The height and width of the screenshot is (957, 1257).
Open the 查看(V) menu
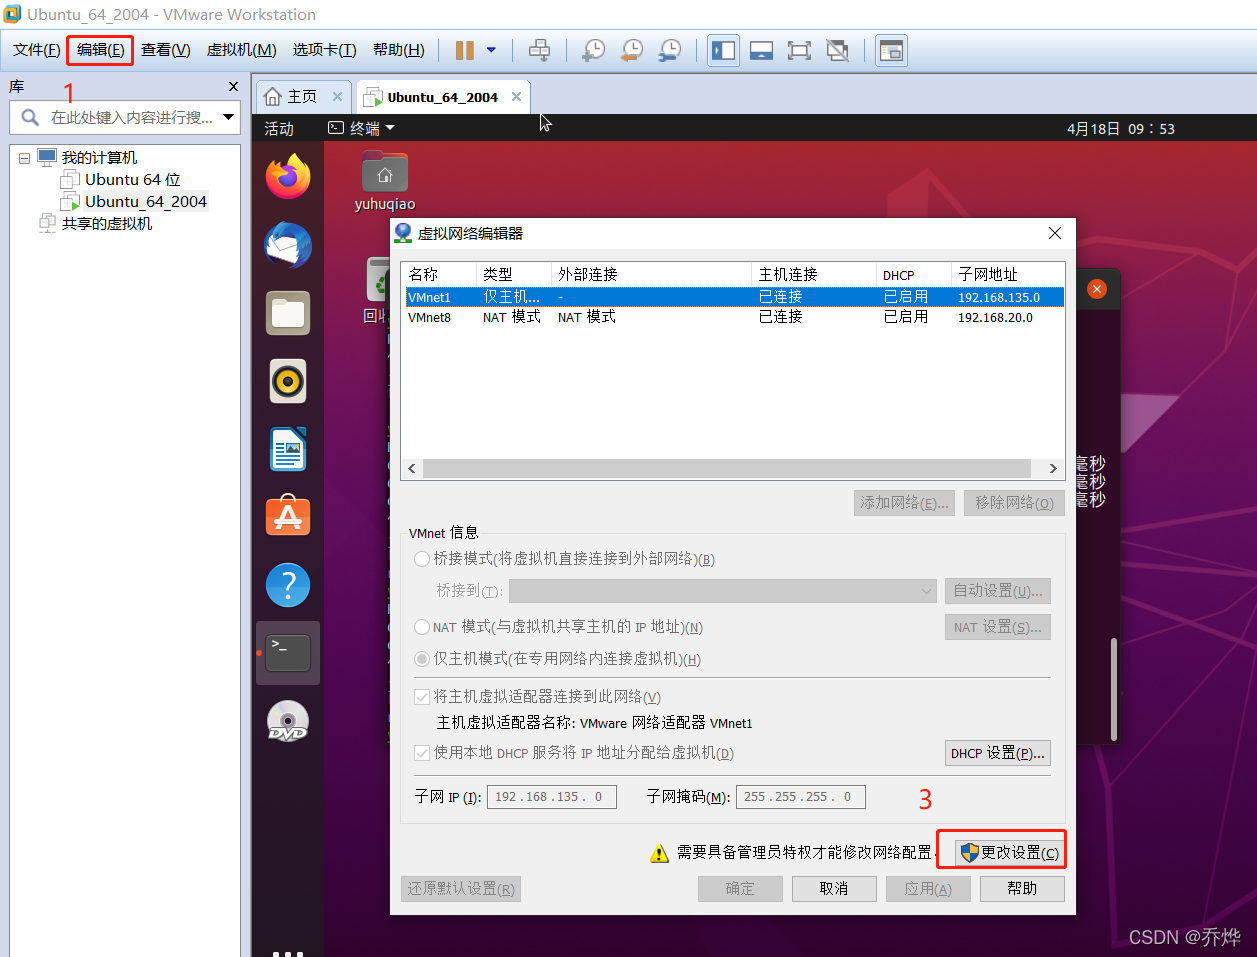(x=166, y=50)
